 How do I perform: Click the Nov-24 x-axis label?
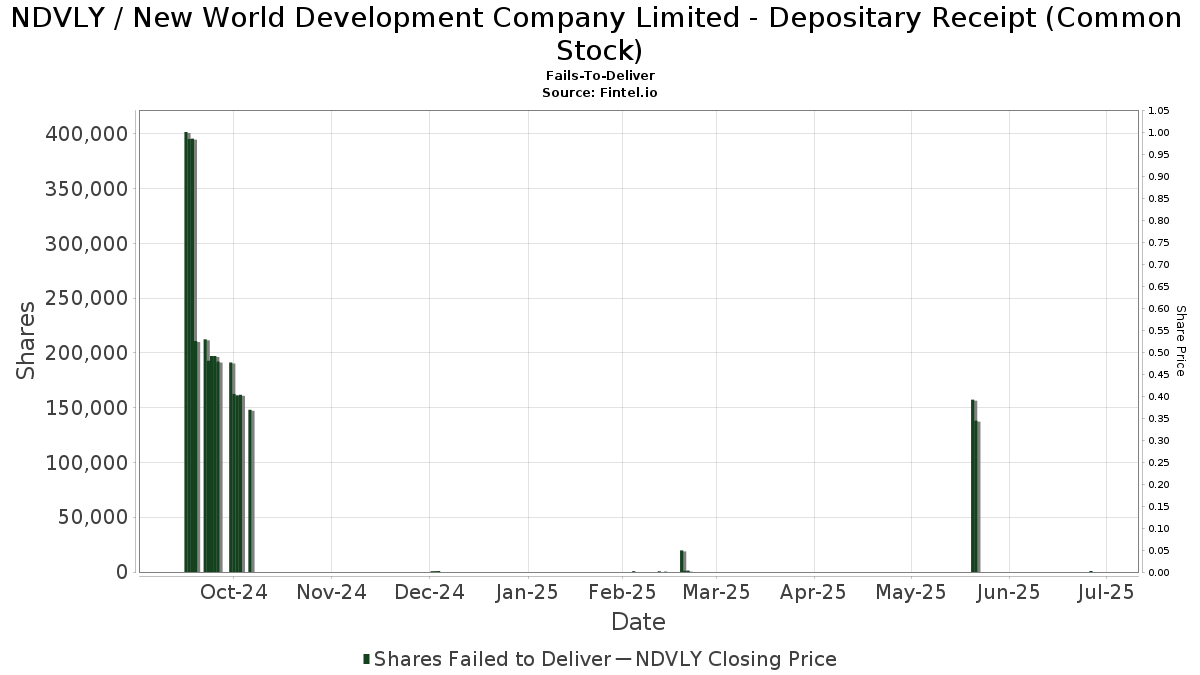coord(332,592)
